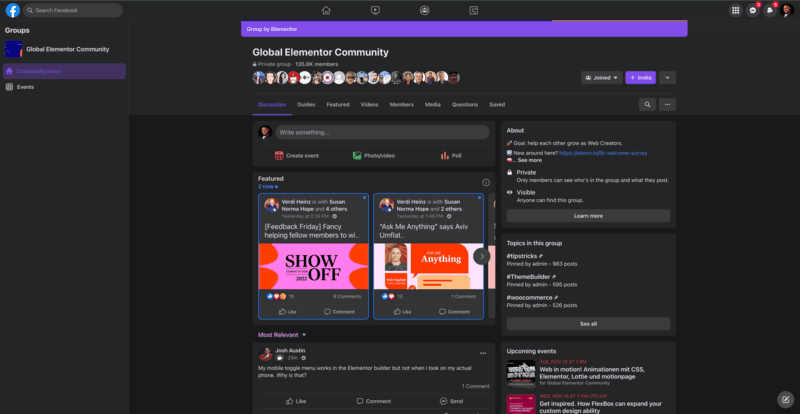This screenshot has width=800, height=414.
Task: Open the fb-welcome-survey link
Action: pyautogui.click(x=603, y=153)
